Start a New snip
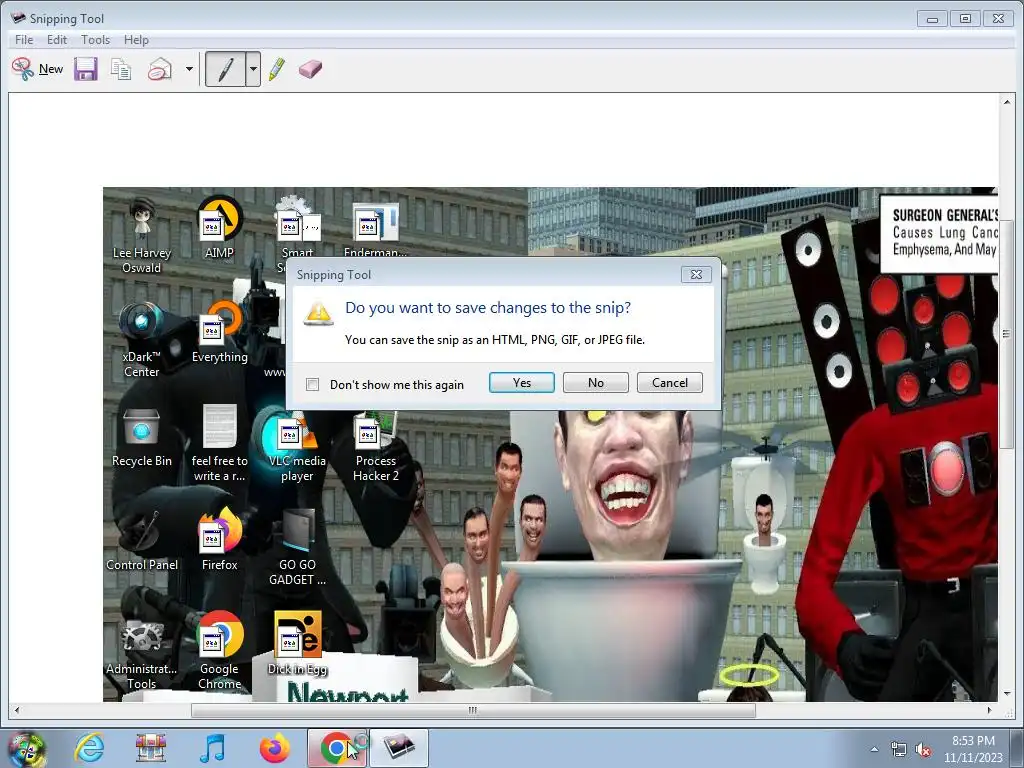The height and width of the screenshot is (768, 1024). tap(37, 69)
